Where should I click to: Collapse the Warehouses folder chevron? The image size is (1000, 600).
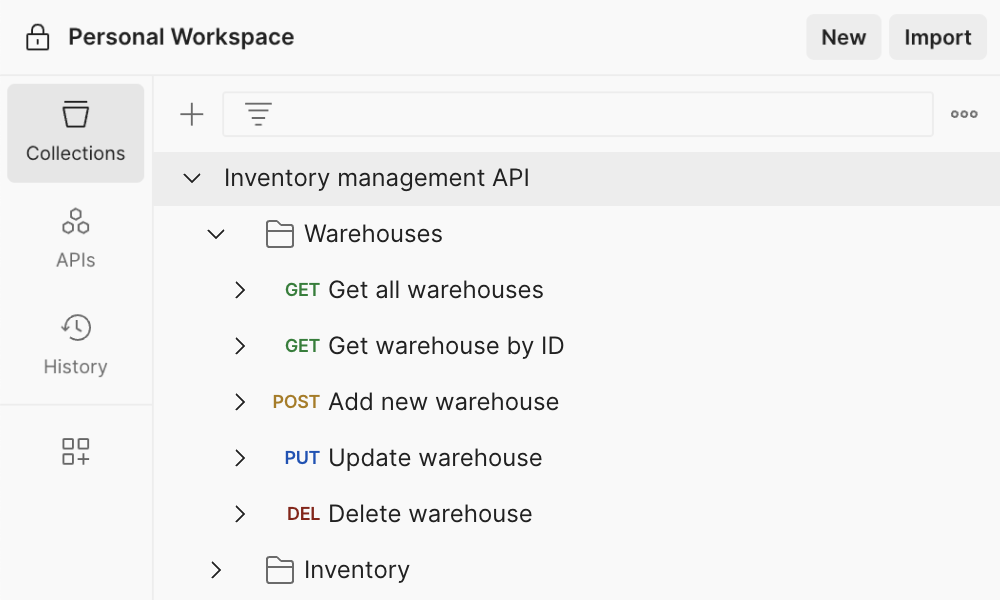tap(216, 234)
